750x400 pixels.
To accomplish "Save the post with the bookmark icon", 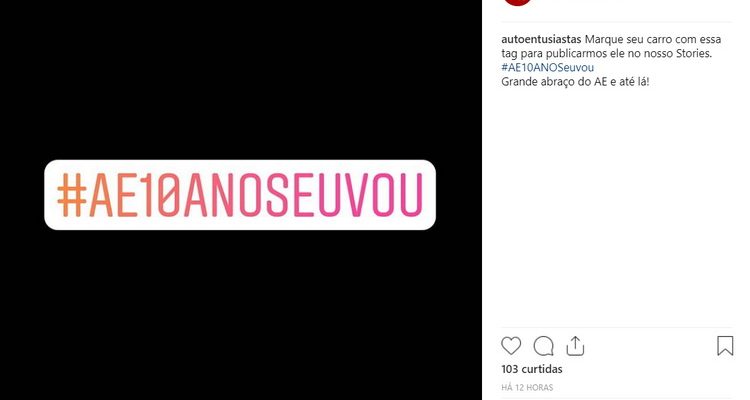I will 725,345.
